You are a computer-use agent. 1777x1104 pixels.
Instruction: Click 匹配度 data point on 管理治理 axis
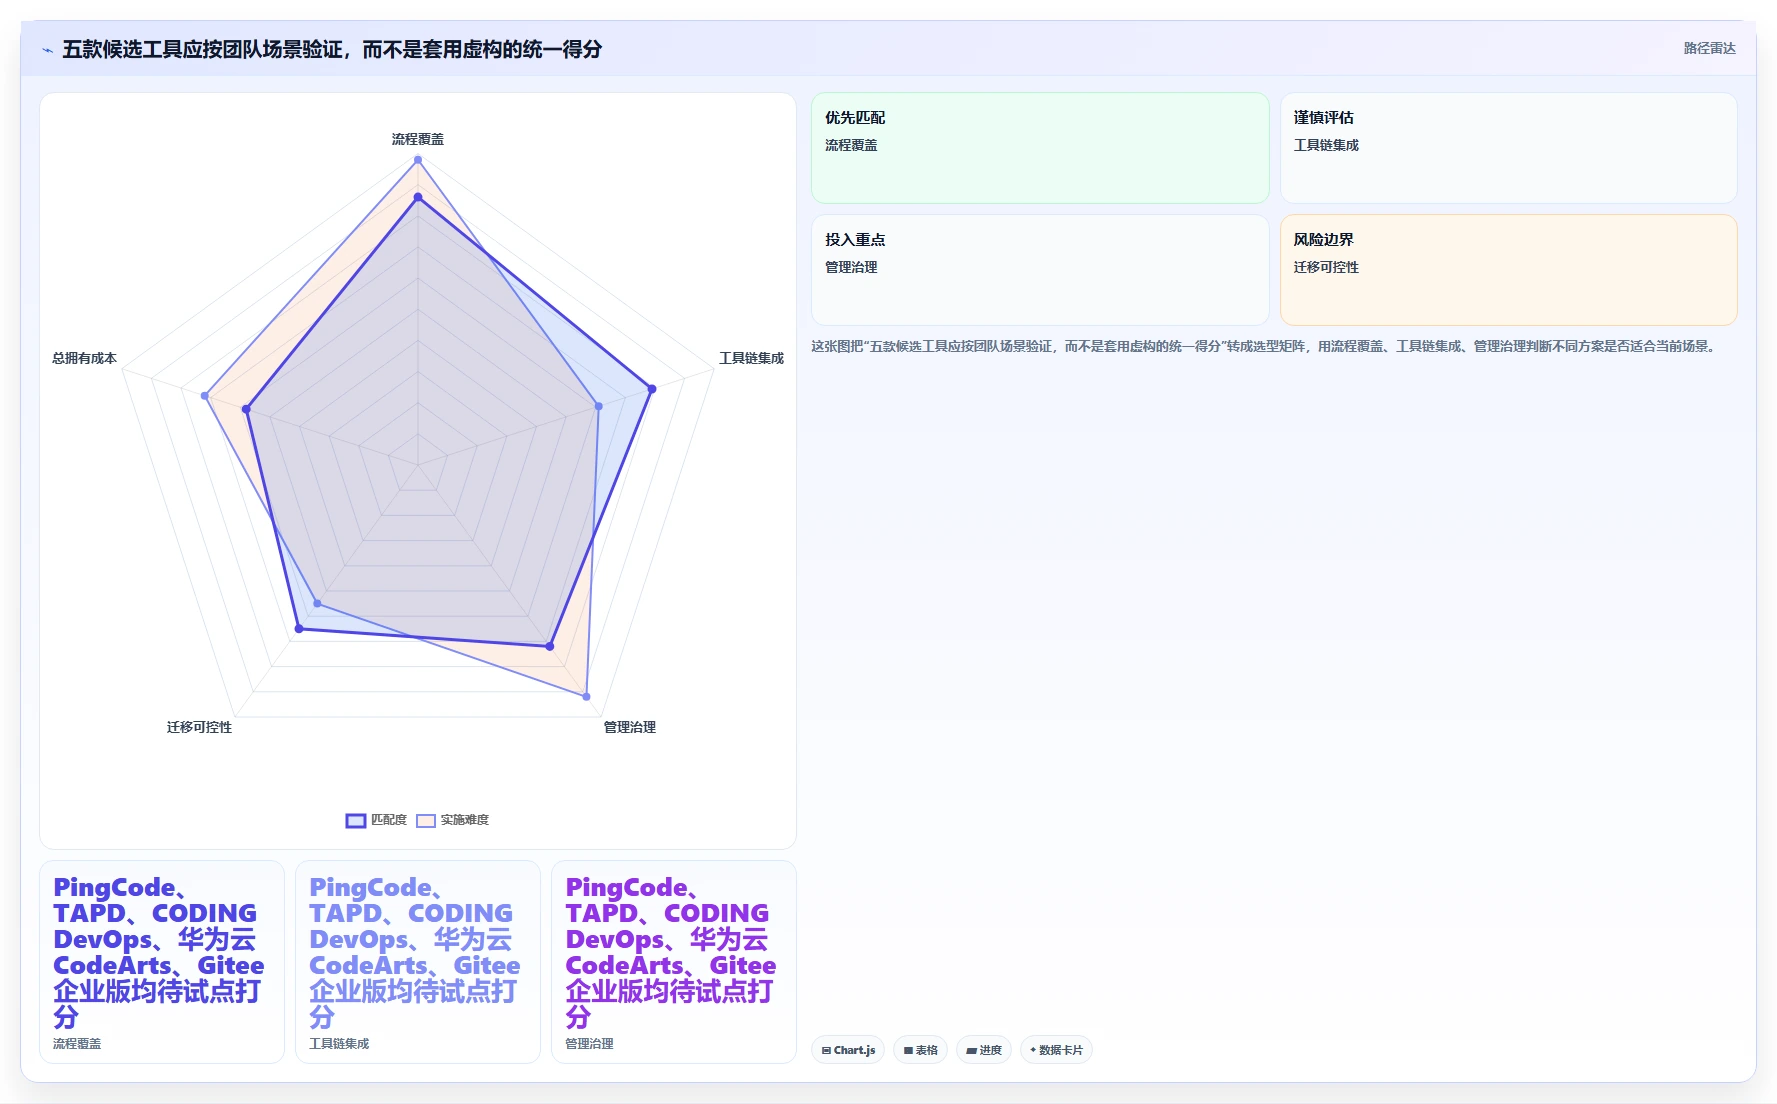(x=550, y=646)
